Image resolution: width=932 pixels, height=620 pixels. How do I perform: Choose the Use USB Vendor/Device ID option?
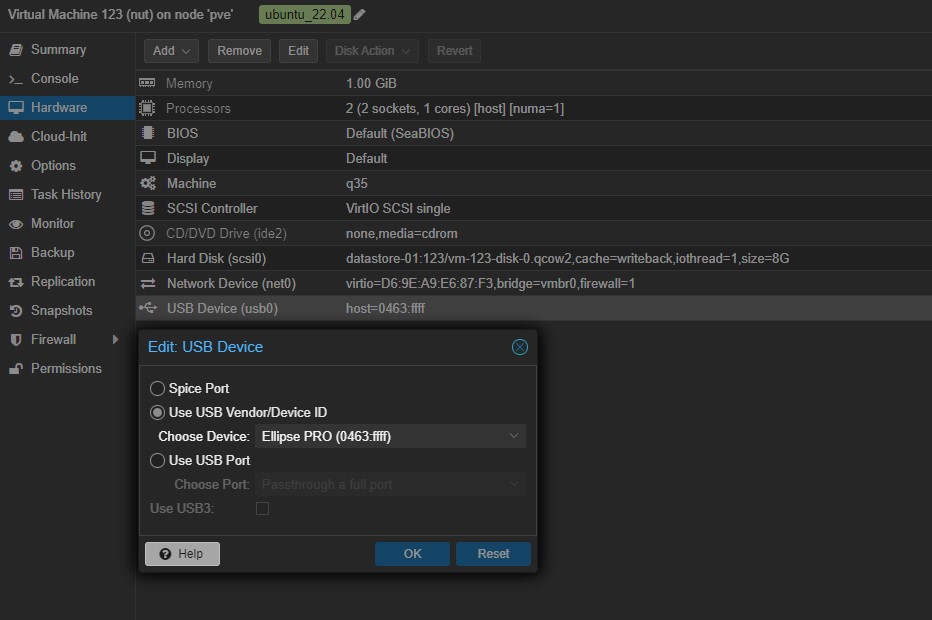(157, 412)
